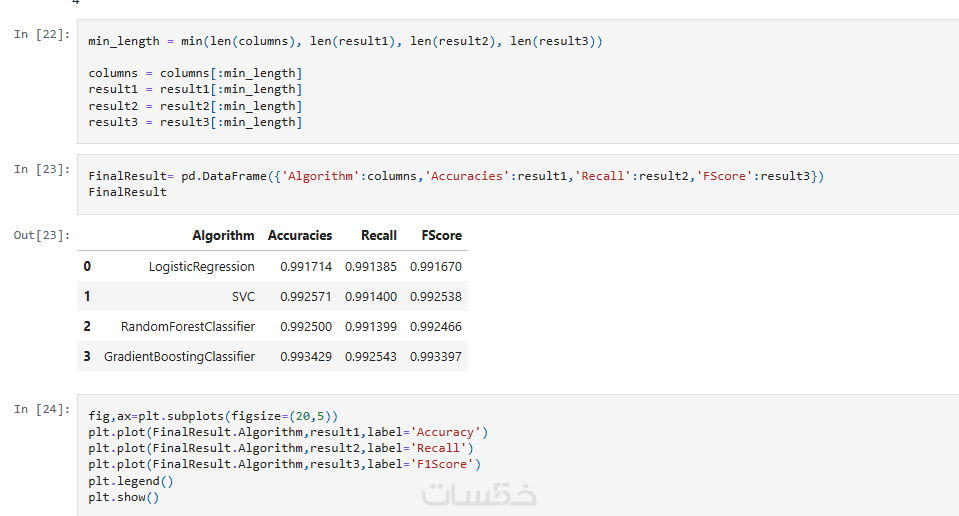
Task: Click the In [23] cell prompt
Action: [x=42, y=169]
